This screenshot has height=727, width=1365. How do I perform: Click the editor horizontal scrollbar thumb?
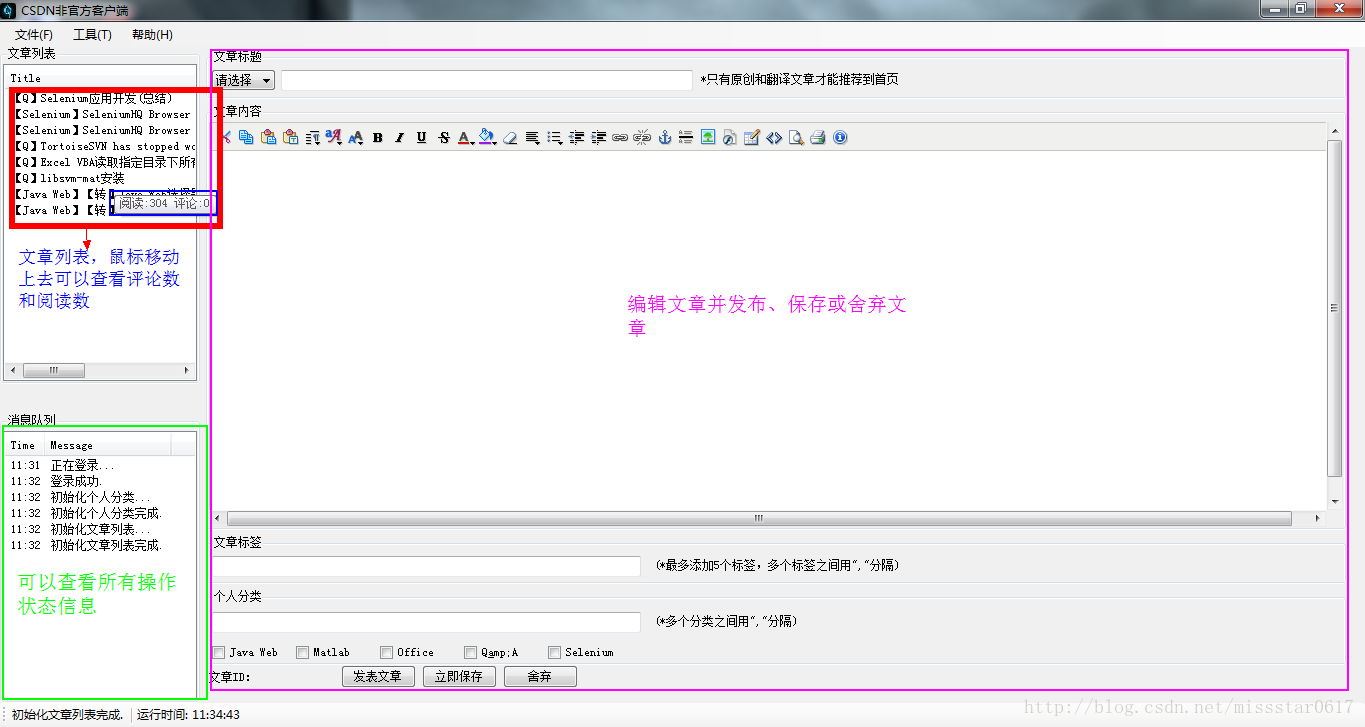pyautogui.click(x=759, y=519)
